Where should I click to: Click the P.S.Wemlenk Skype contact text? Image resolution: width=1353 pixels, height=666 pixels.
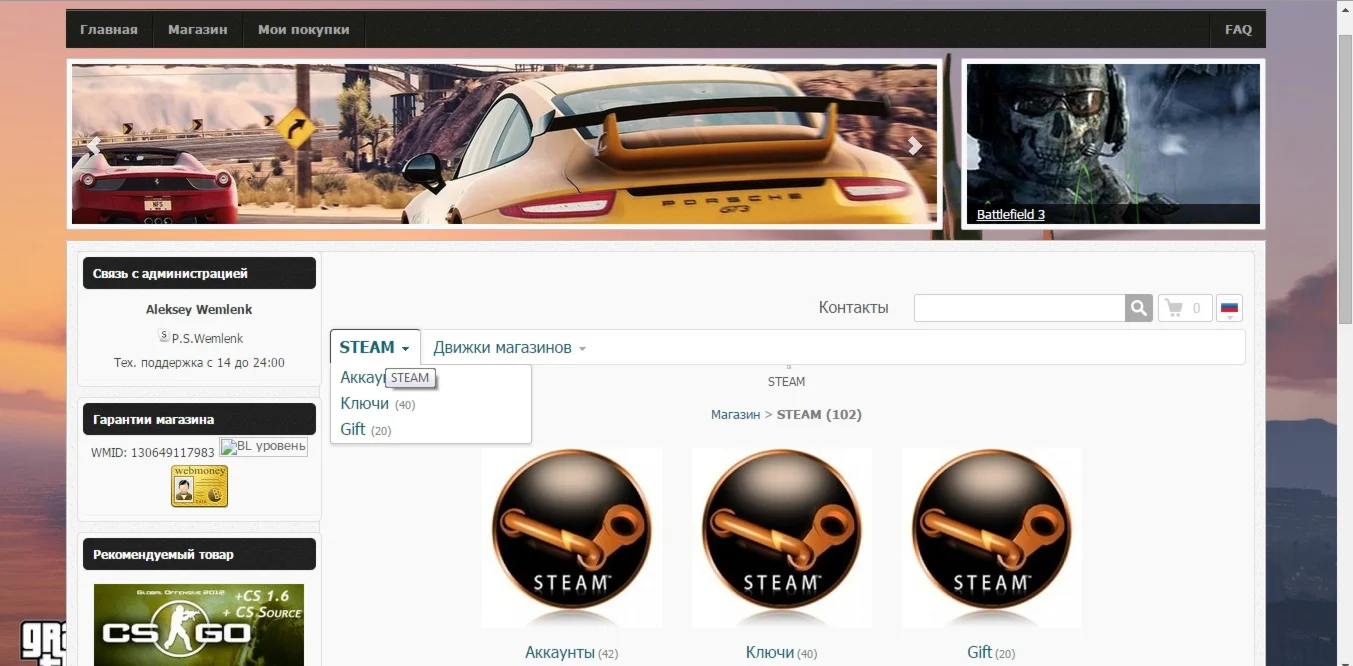207,338
